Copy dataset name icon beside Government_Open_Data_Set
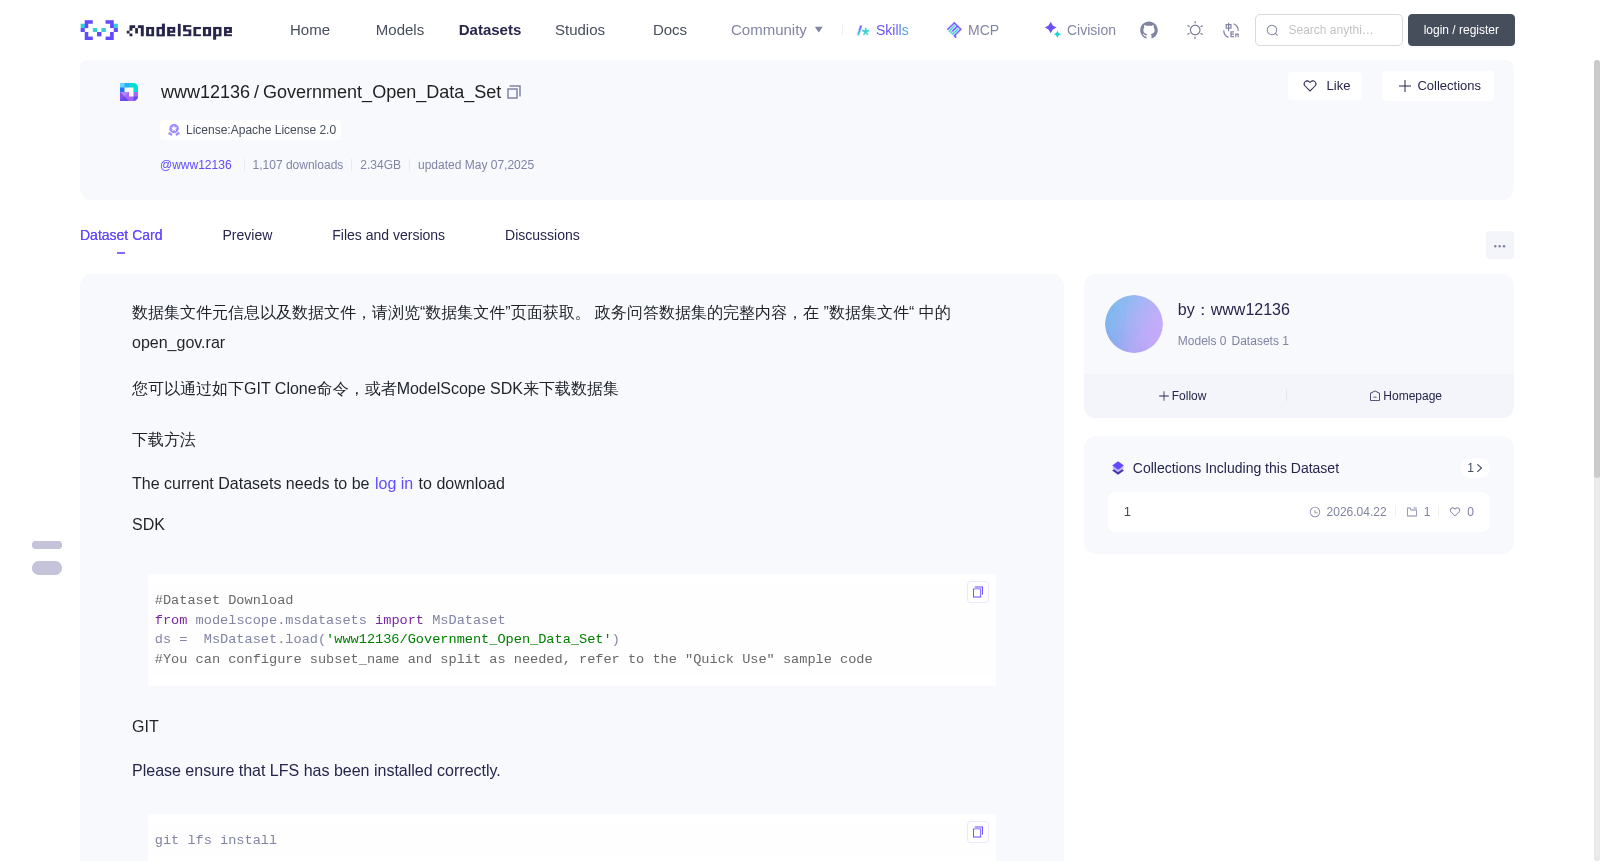The height and width of the screenshot is (861, 1600). [x=514, y=92]
